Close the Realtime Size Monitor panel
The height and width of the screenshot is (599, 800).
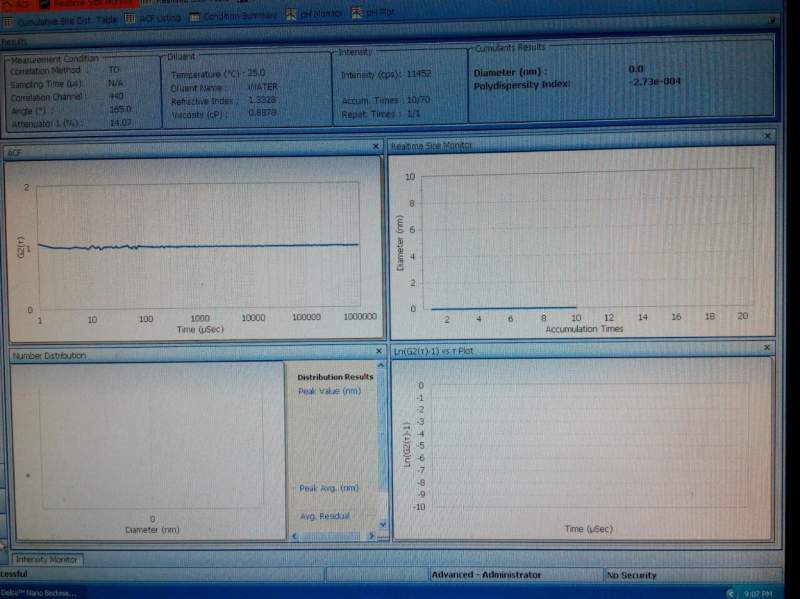[768, 136]
